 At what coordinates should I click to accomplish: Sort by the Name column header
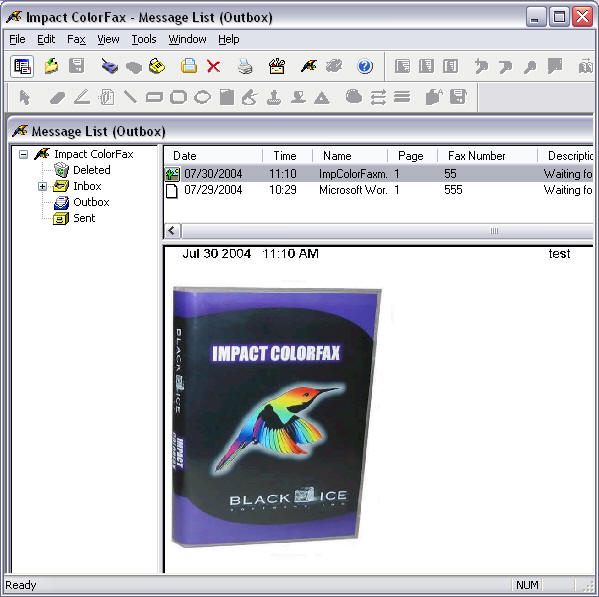click(x=350, y=156)
